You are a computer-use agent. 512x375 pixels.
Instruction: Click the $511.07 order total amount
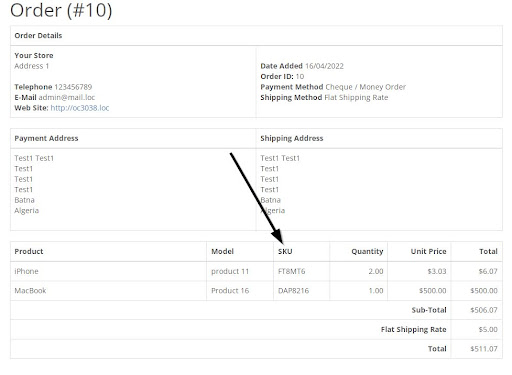(x=484, y=349)
